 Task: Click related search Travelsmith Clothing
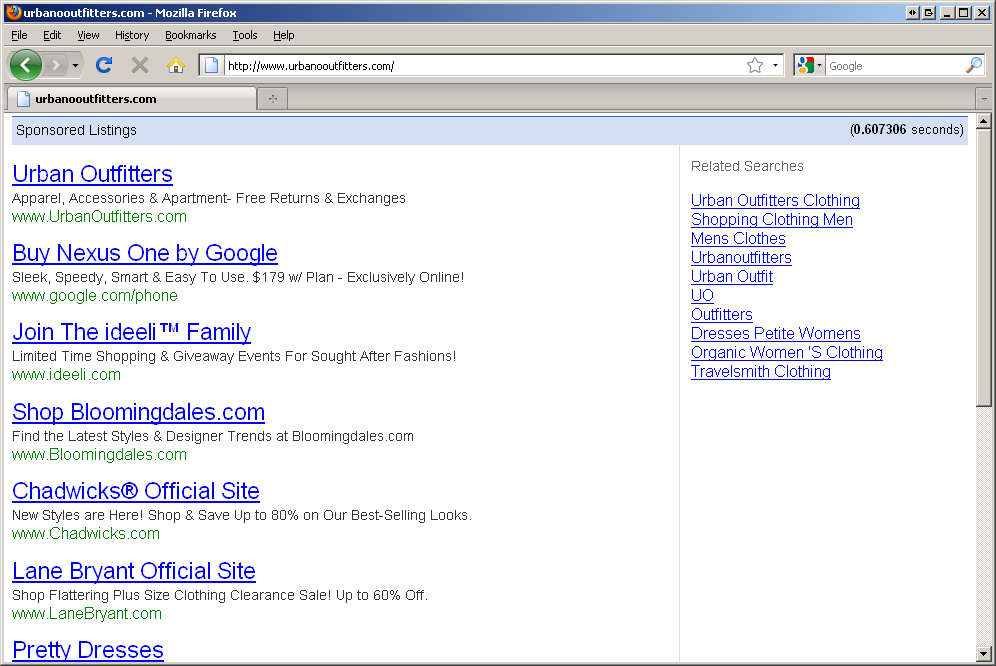pyautogui.click(x=760, y=372)
